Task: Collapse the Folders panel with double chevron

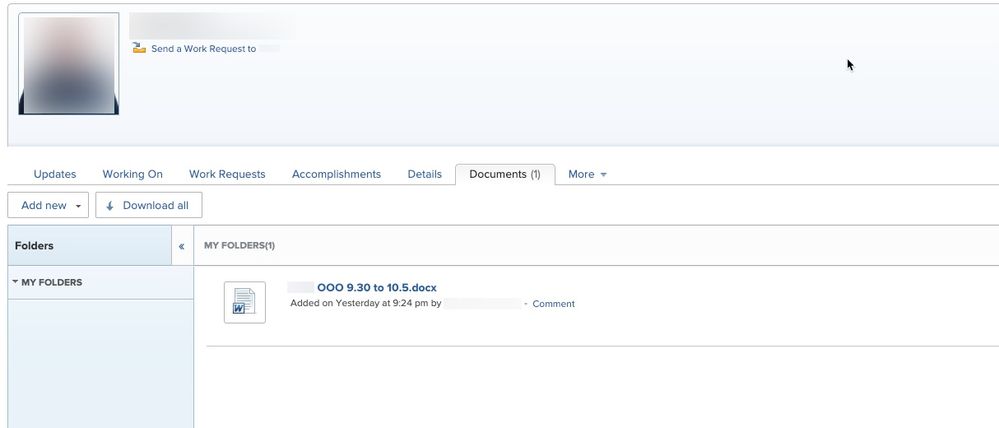Action: point(181,246)
